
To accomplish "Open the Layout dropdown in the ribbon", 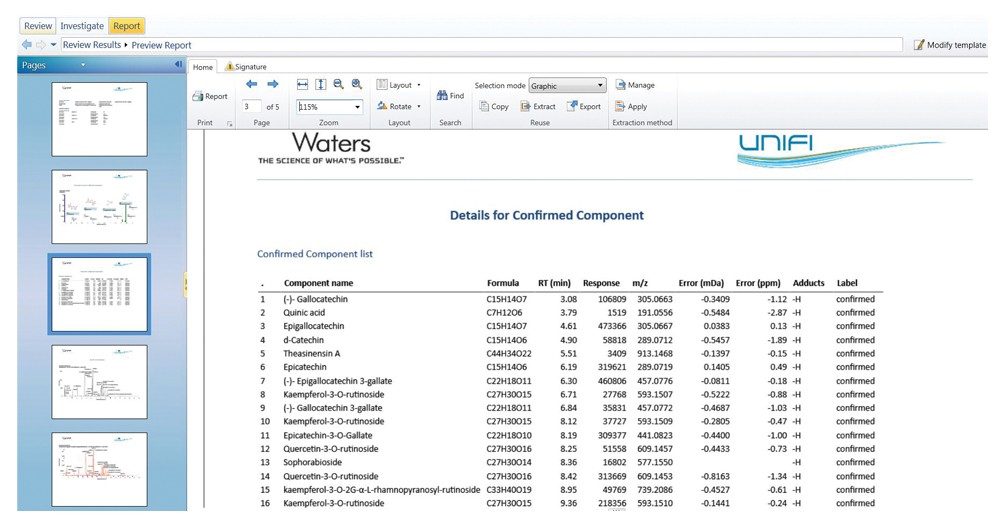I will [x=399, y=85].
